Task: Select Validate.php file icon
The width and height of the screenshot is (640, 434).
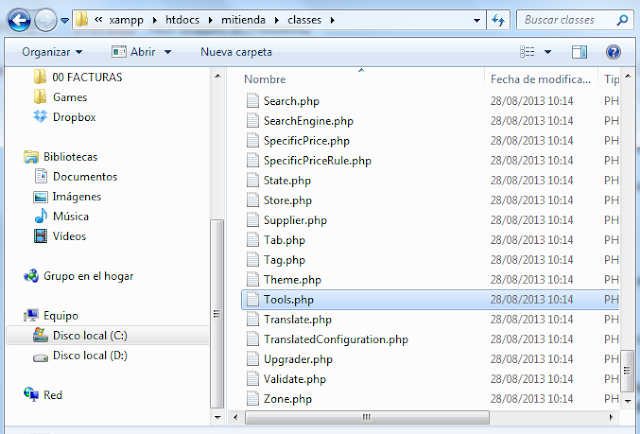Action: pyautogui.click(x=253, y=379)
